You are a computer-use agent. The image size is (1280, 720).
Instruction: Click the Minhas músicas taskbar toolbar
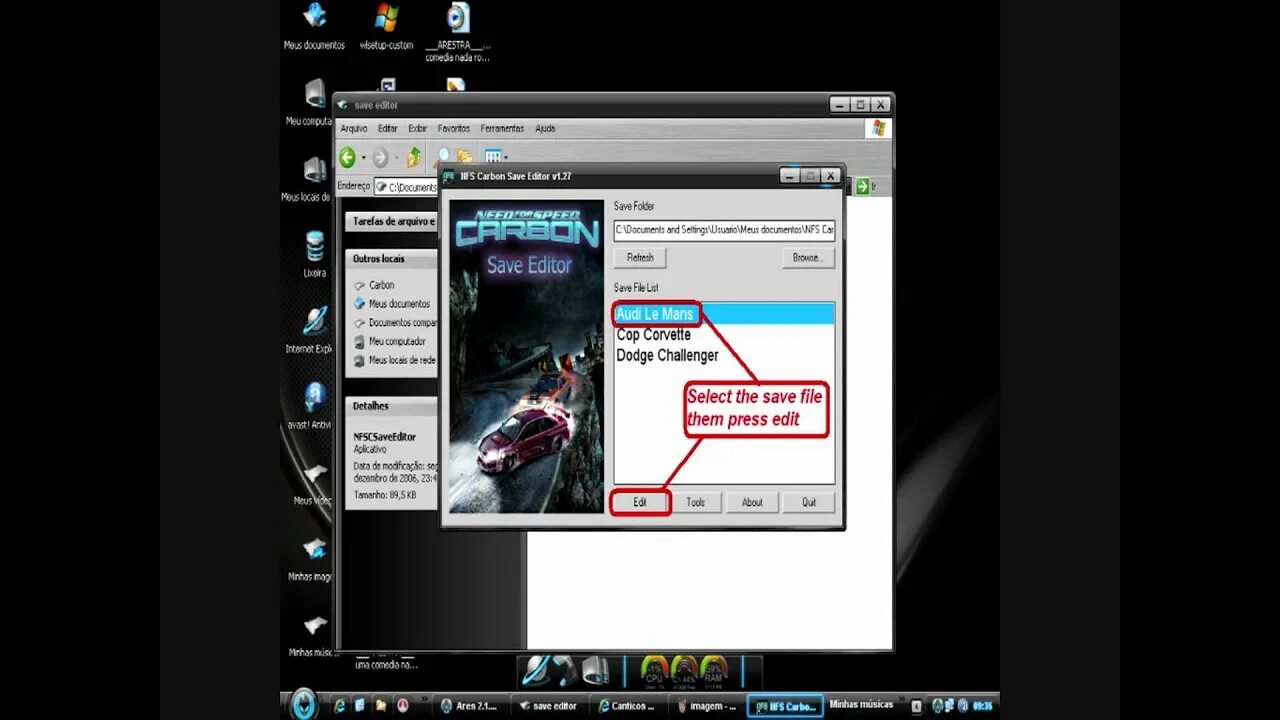(x=861, y=705)
